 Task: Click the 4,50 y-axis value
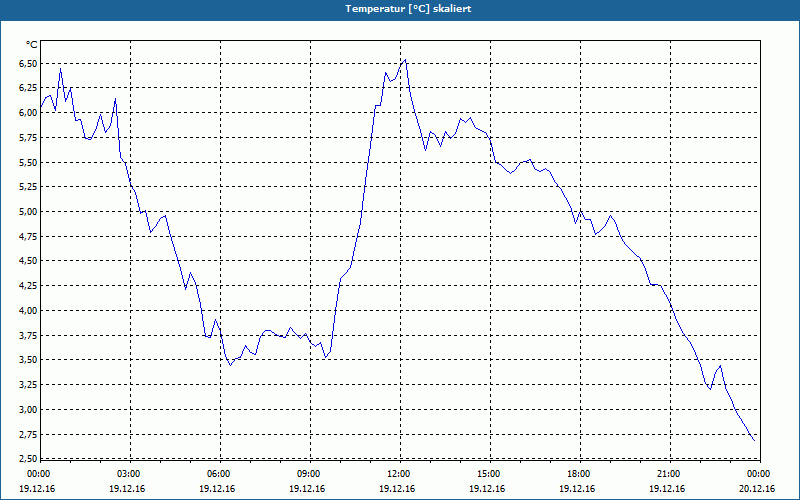(x=28, y=261)
